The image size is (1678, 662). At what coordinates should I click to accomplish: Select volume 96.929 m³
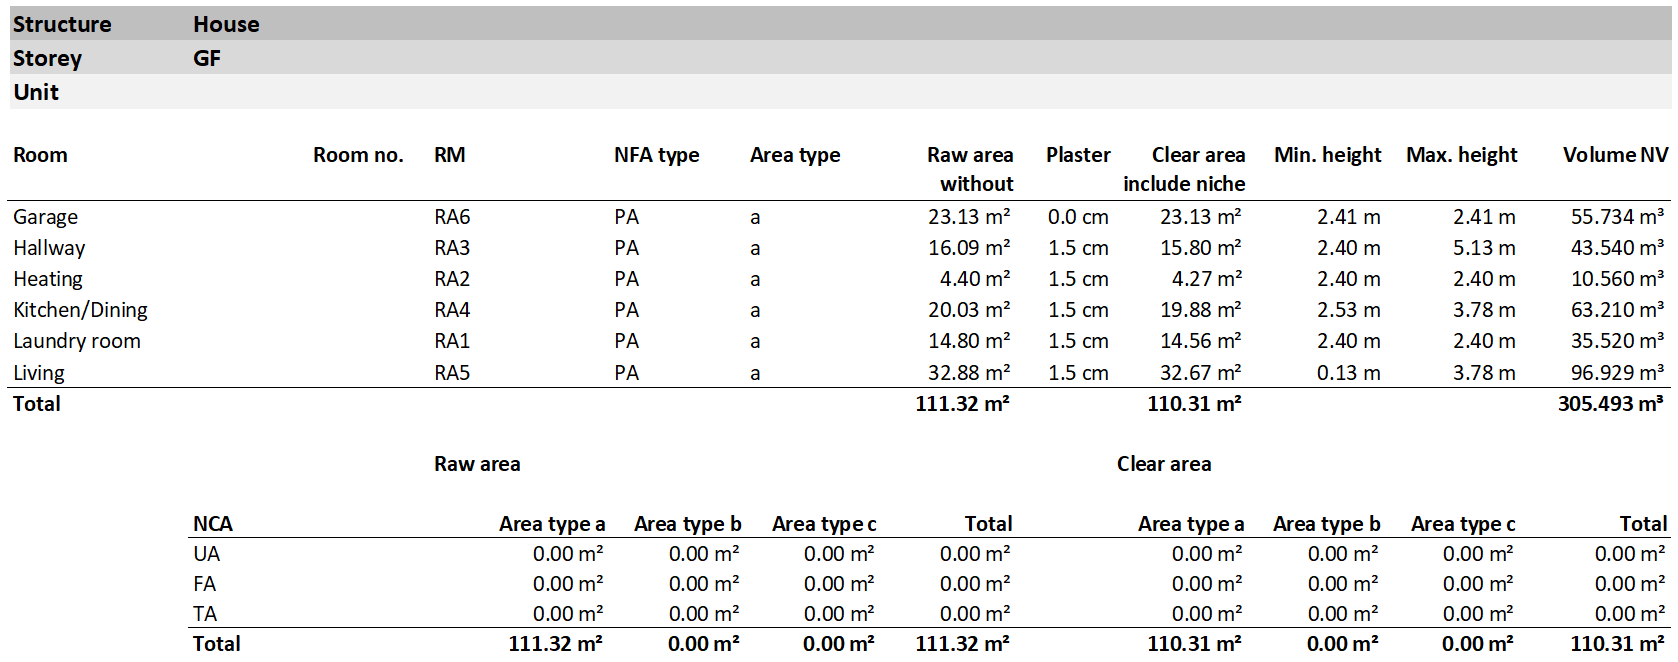coord(1618,373)
